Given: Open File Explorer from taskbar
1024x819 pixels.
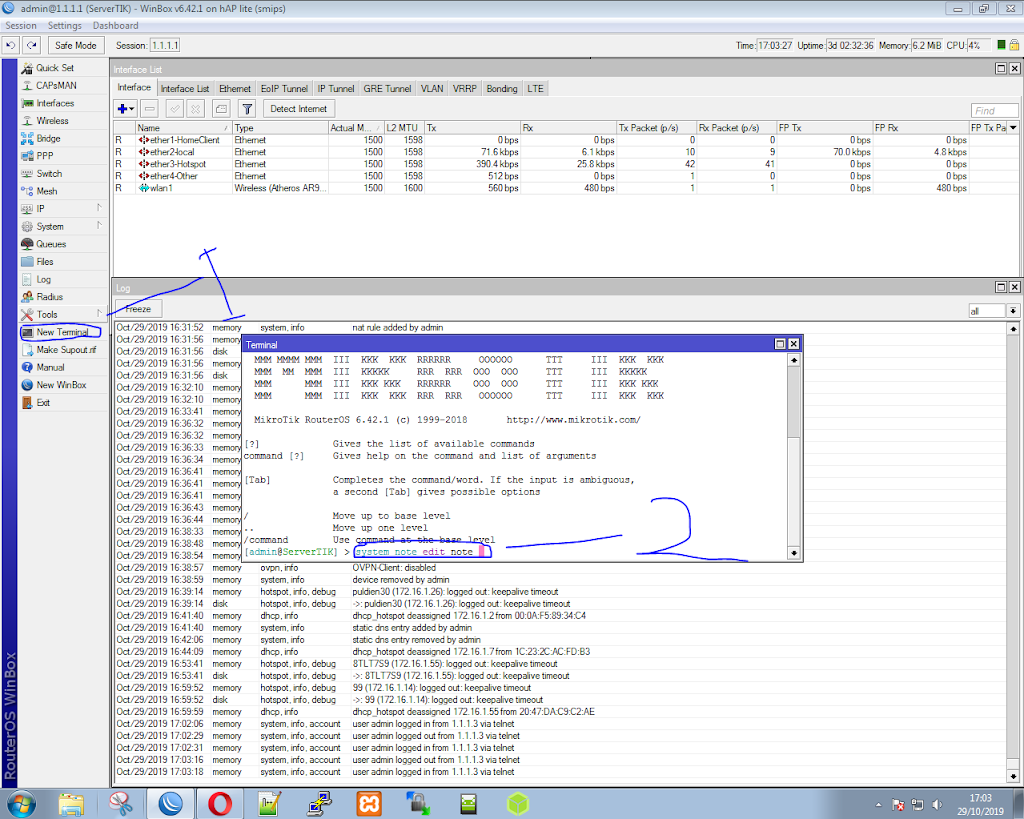Looking at the screenshot, I should point(71,804).
